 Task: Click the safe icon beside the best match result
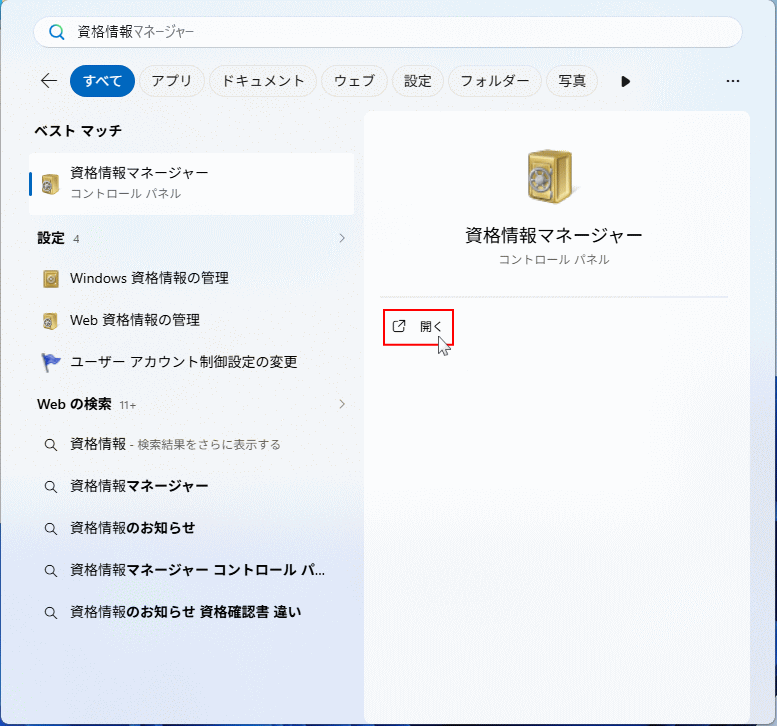click(x=50, y=184)
